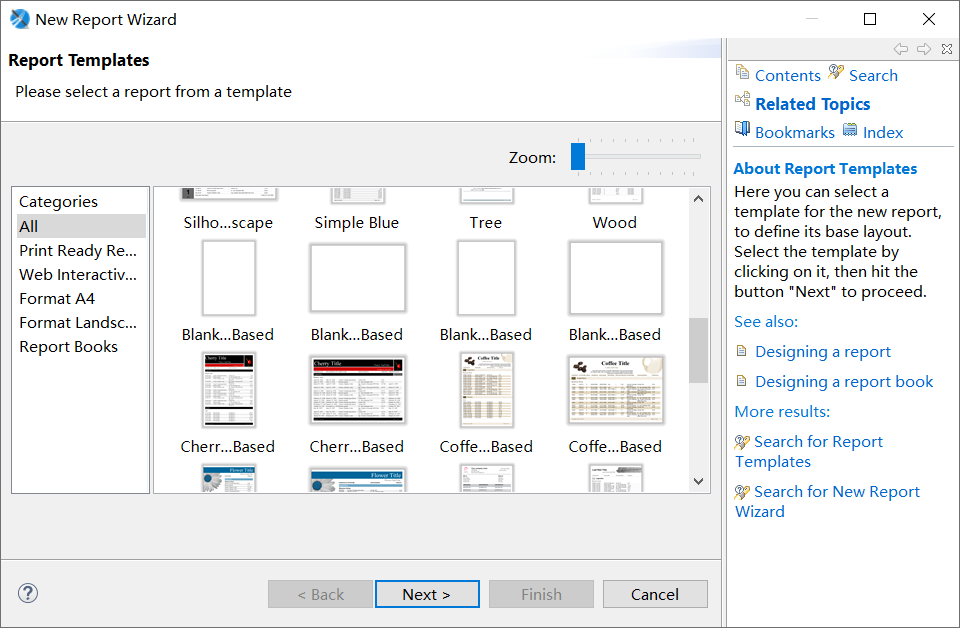The width and height of the screenshot is (960, 628).
Task: Click the Index icon in help
Action: tap(850, 130)
